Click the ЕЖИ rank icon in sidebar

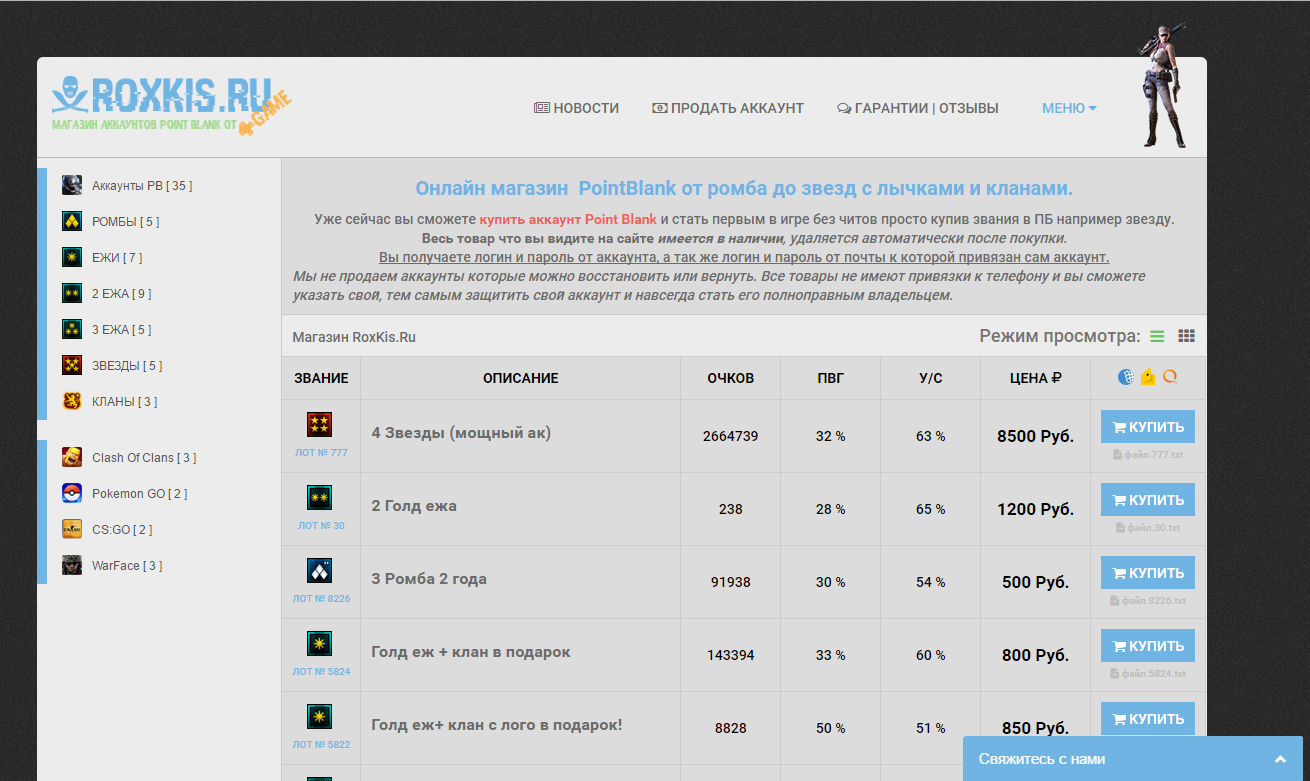72,257
